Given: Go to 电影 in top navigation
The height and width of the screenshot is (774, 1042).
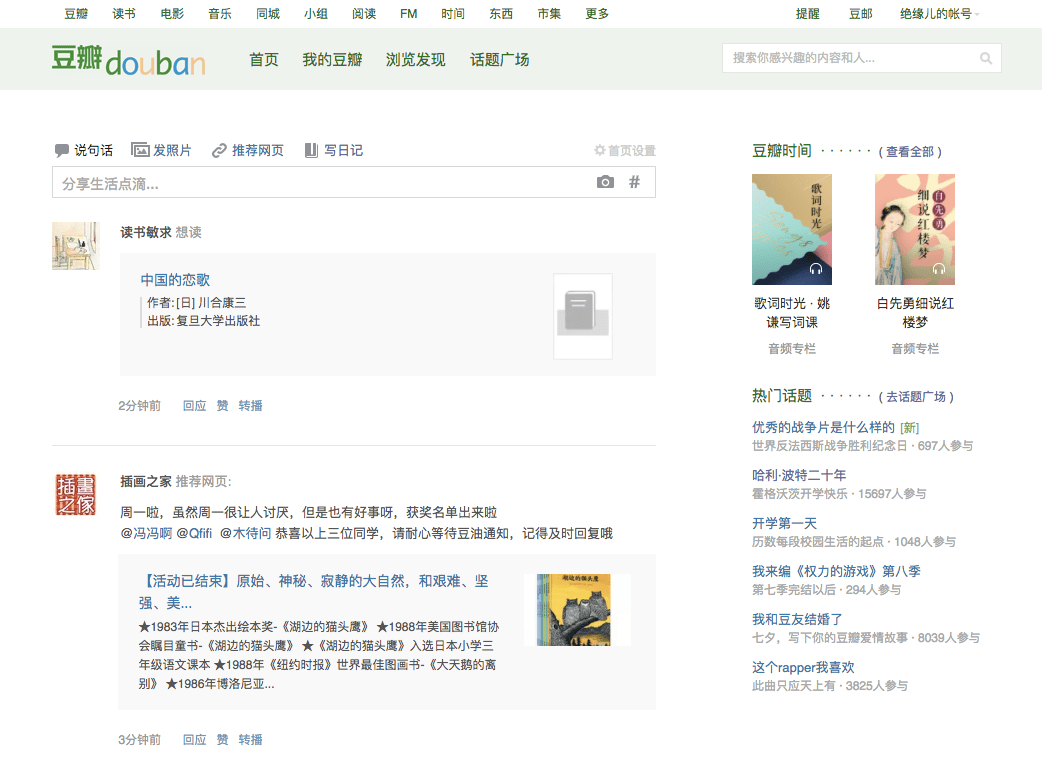Looking at the screenshot, I should click(172, 14).
